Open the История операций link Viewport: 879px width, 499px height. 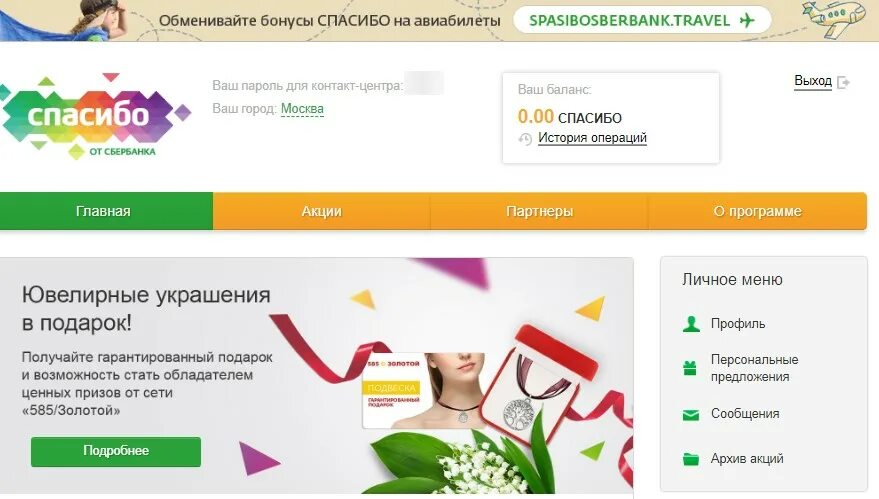593,138
